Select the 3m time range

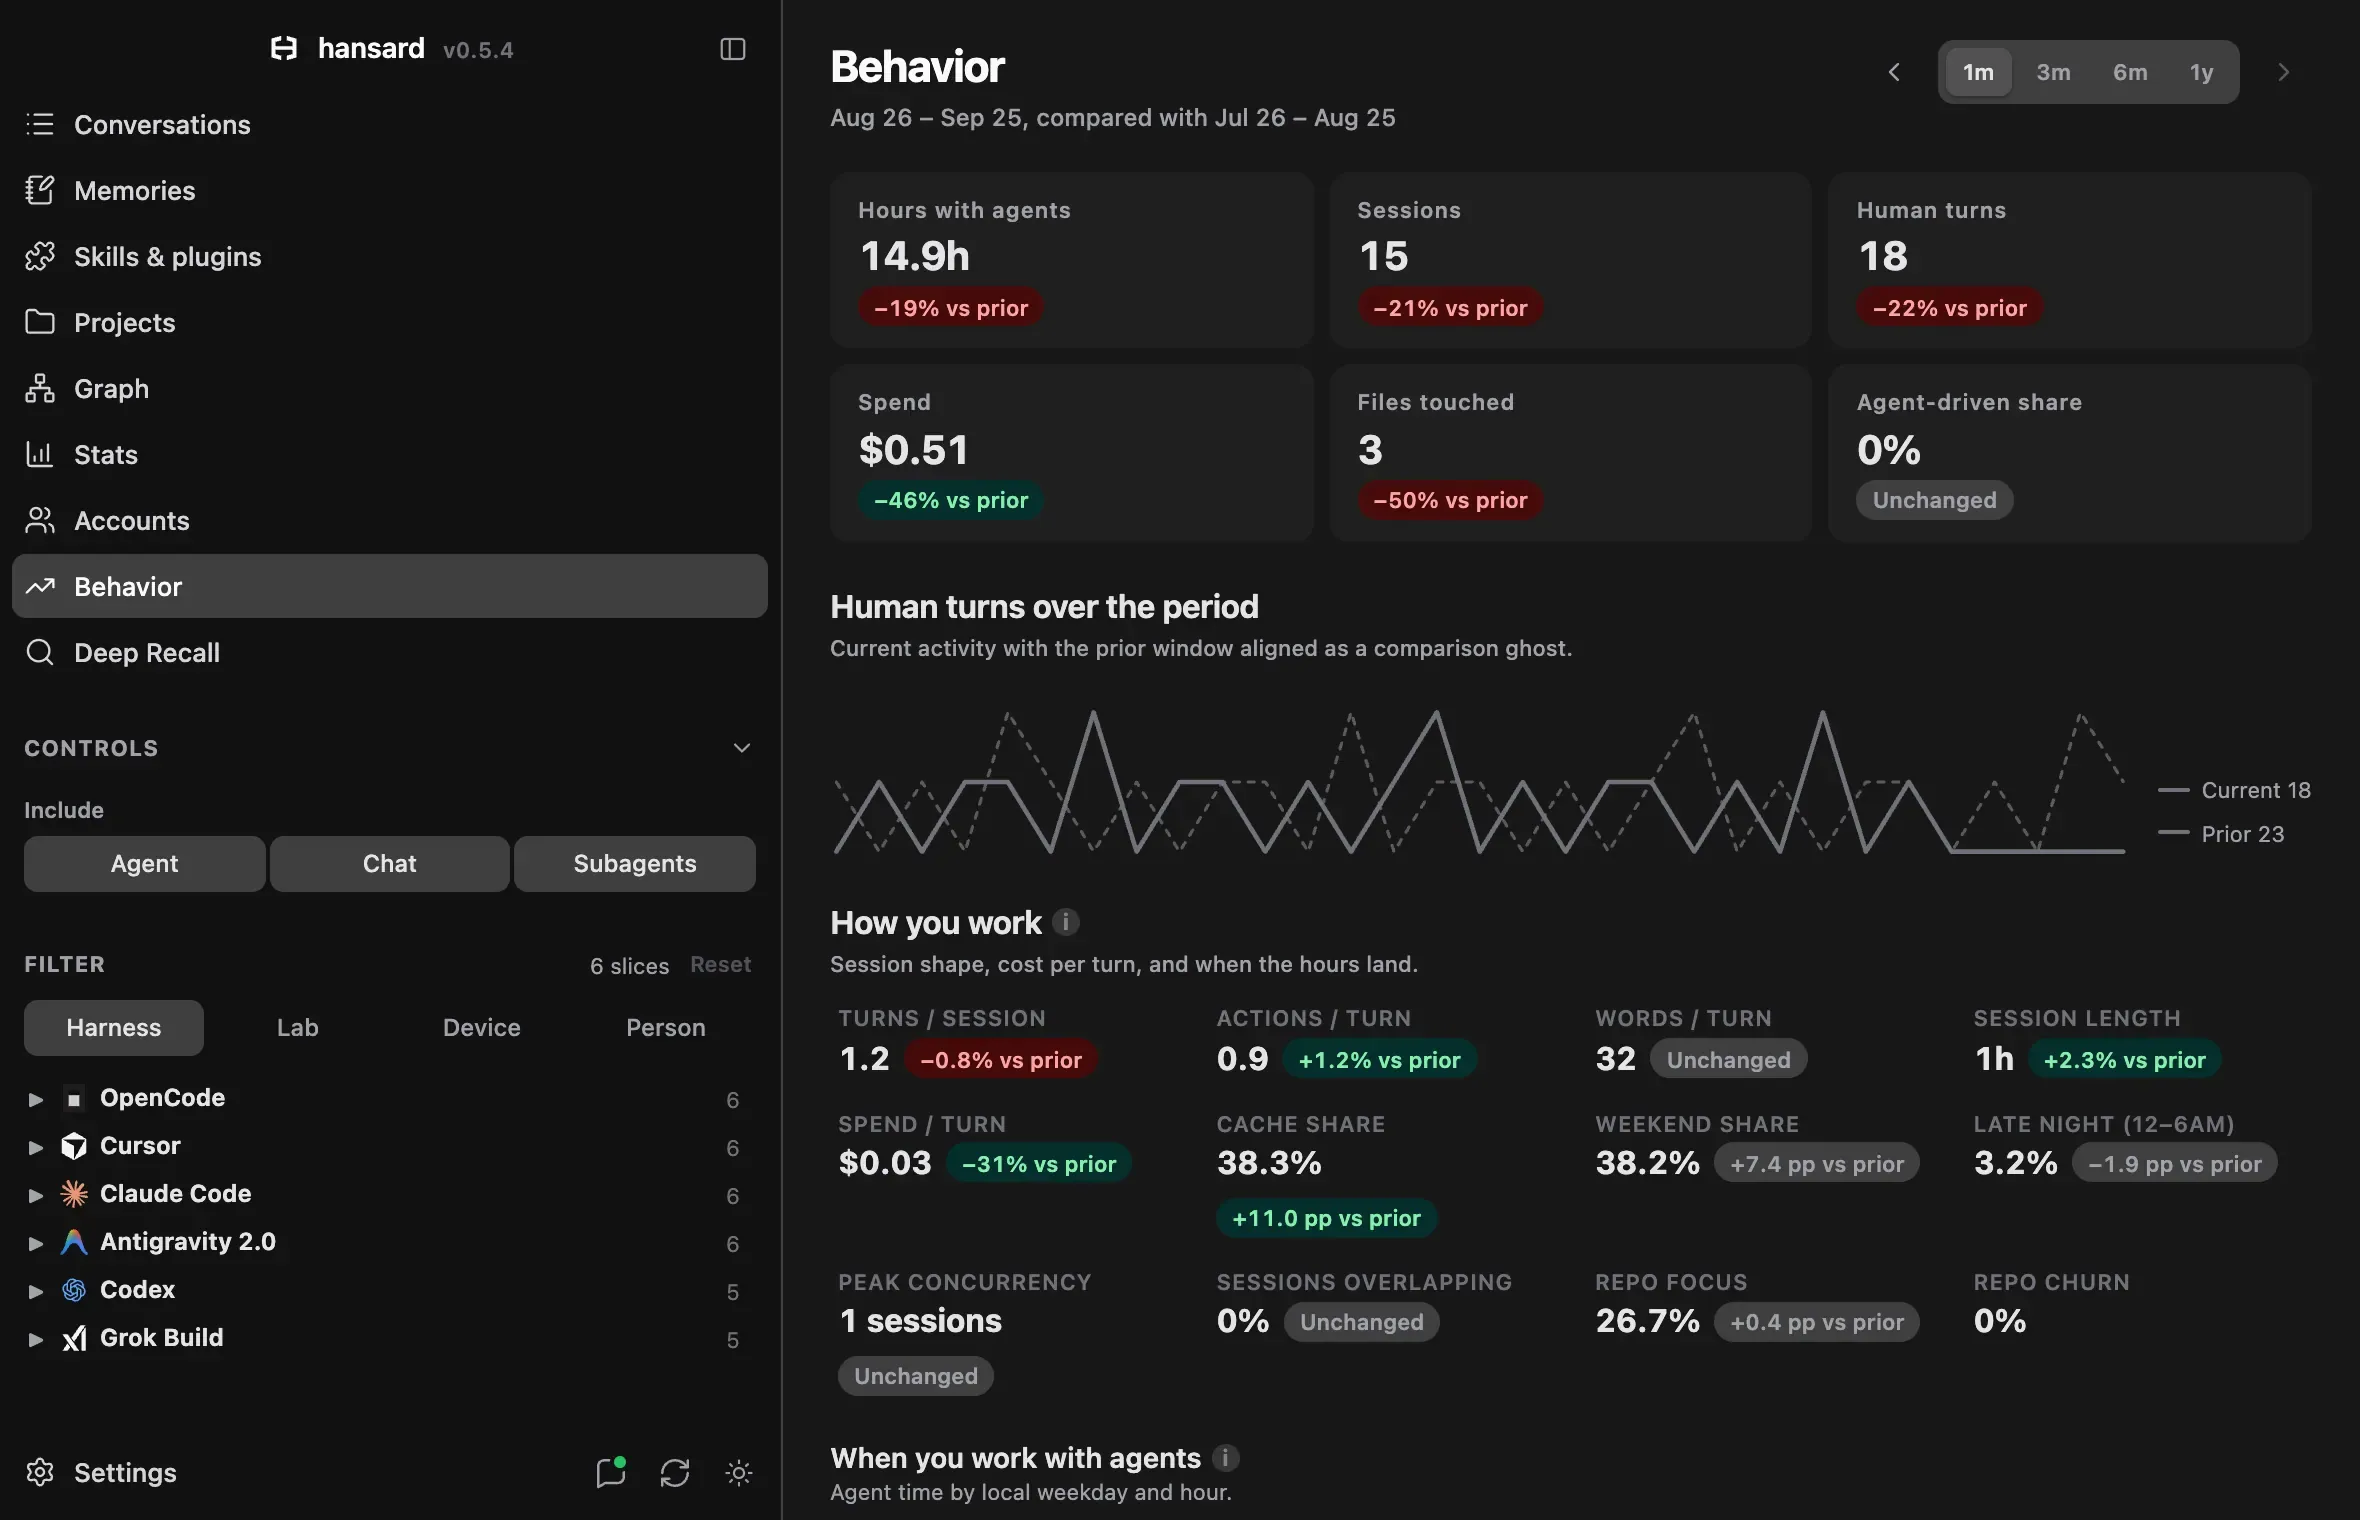point(2054,72)
